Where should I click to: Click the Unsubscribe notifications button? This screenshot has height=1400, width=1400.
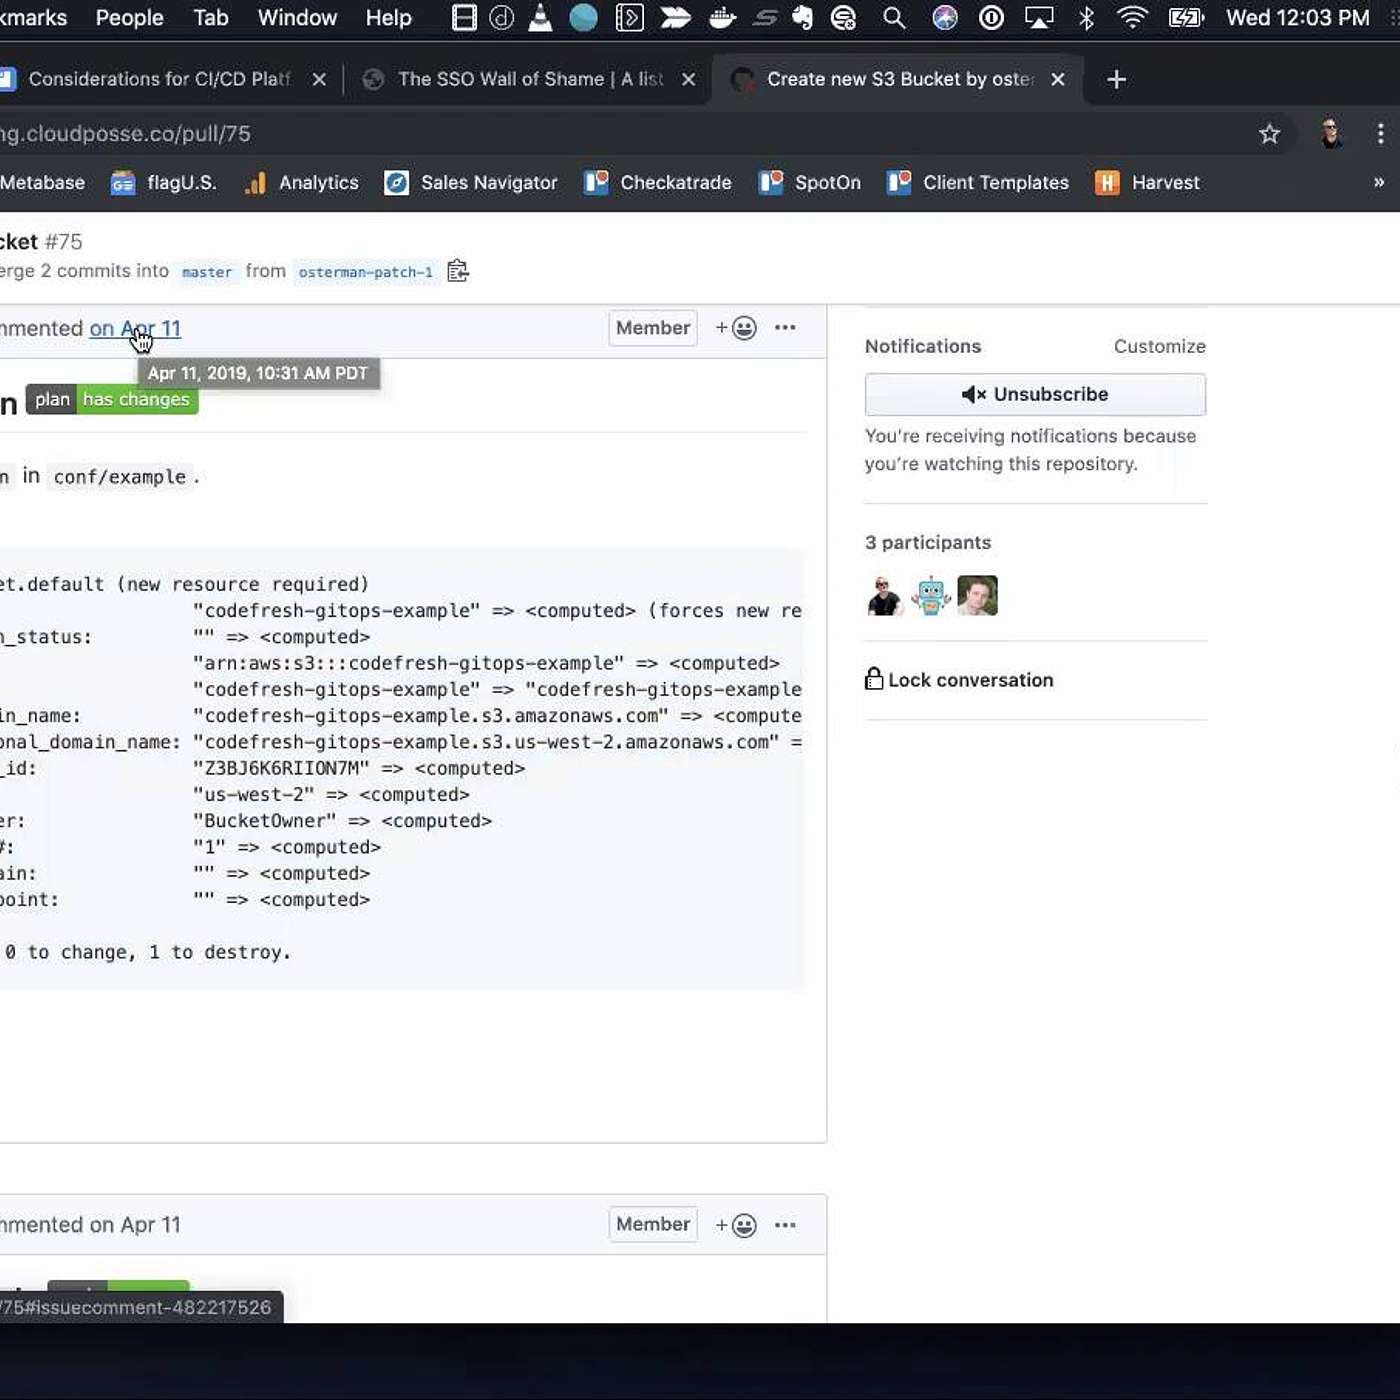[1035, 394]
